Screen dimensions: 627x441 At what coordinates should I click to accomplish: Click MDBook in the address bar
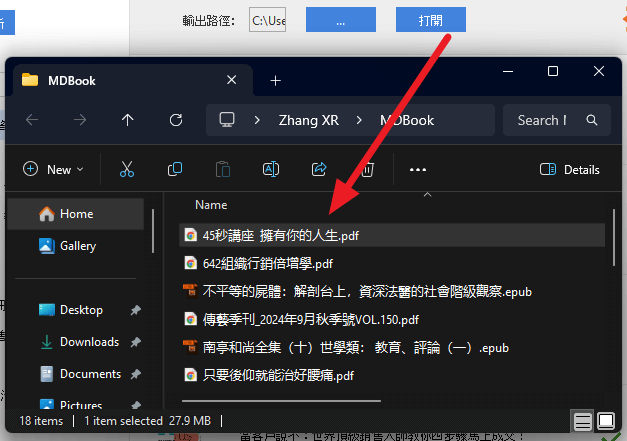click(x=407, y=120)
